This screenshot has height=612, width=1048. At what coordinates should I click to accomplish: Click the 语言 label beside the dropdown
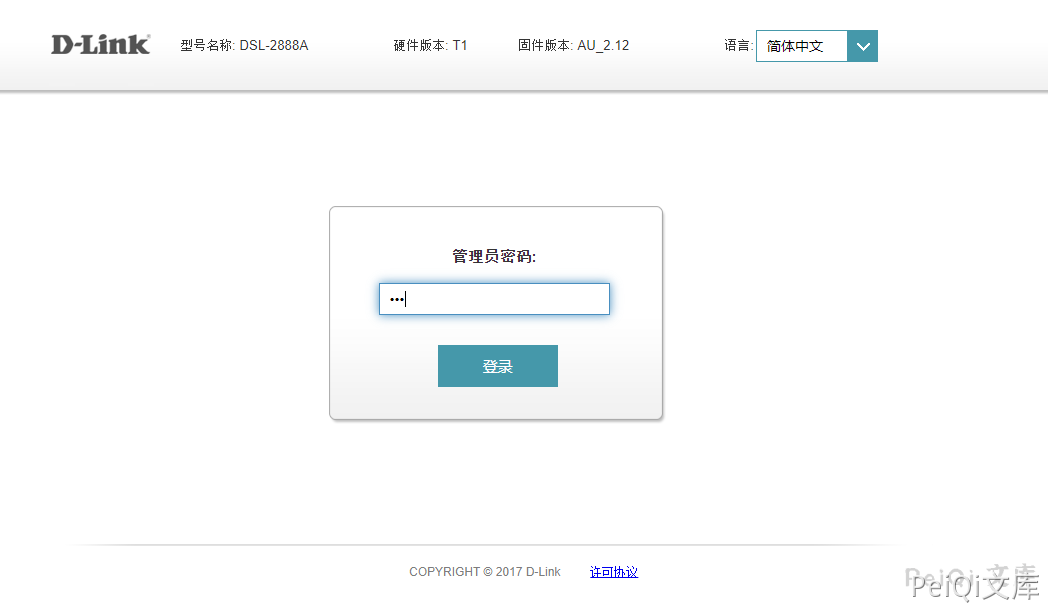[x=737, y=46]
